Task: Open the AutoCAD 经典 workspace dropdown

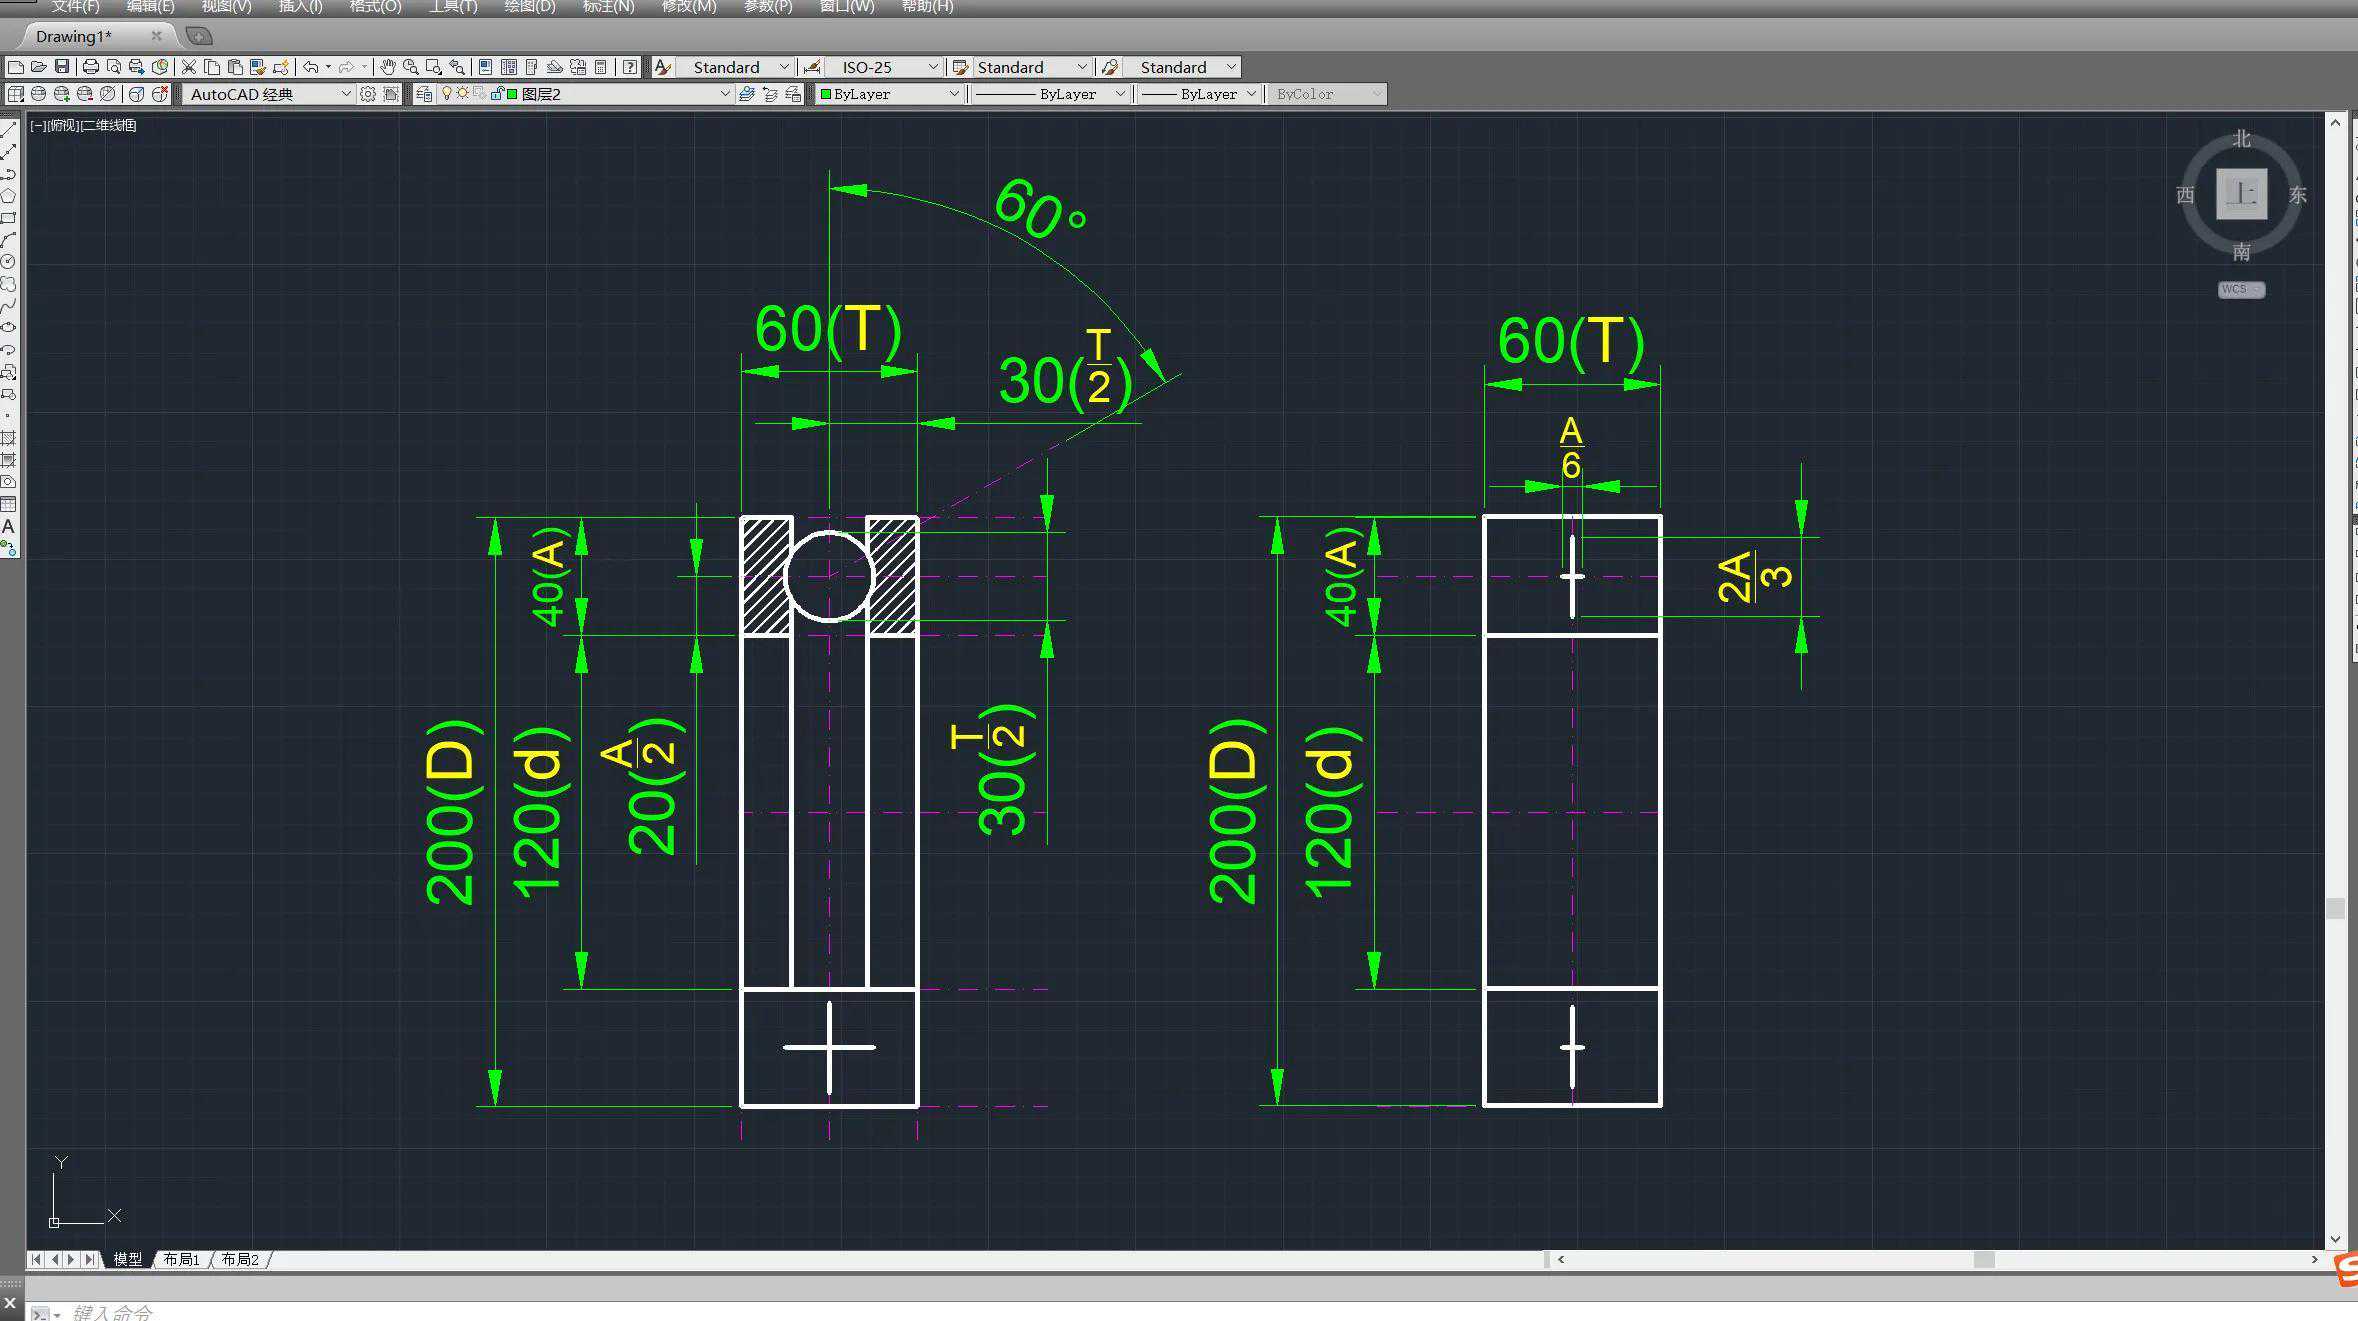Action: (346, 94)
